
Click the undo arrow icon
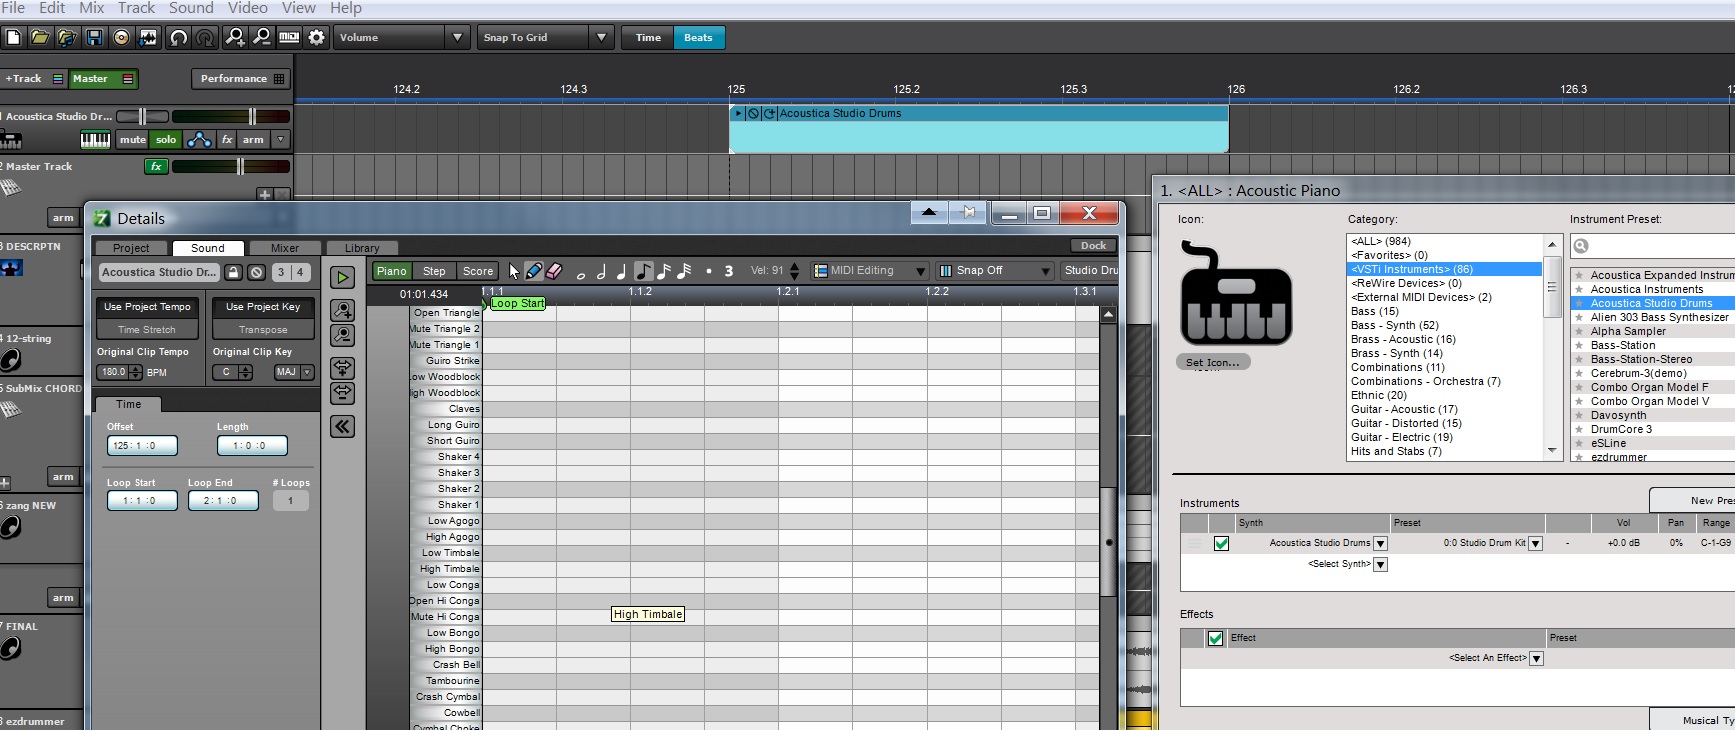pos(179,38)
